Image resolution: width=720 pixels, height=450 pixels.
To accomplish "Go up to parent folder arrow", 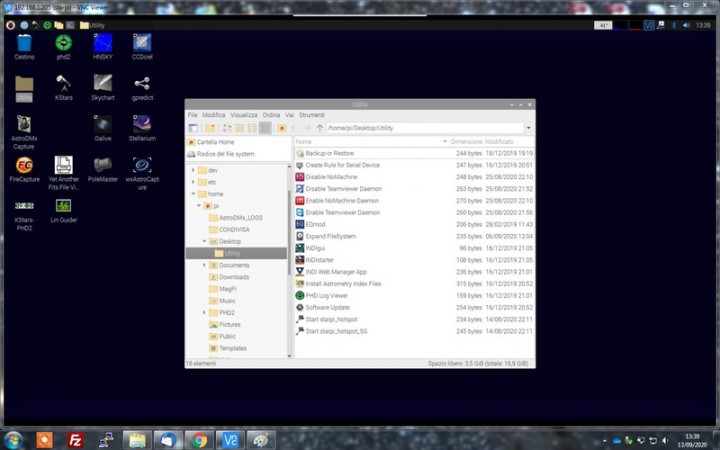I will click(320, 128).
